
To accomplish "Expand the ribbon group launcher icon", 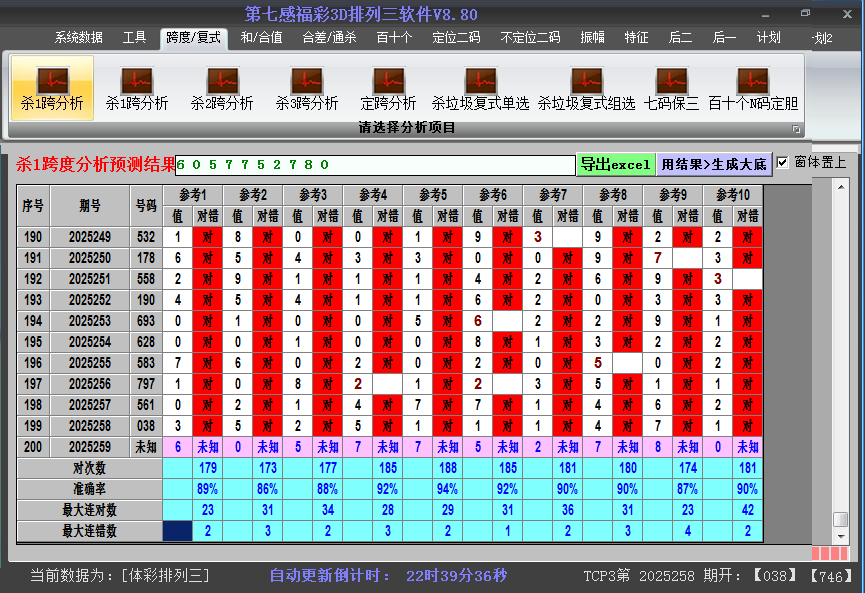I will pos(796,129).
